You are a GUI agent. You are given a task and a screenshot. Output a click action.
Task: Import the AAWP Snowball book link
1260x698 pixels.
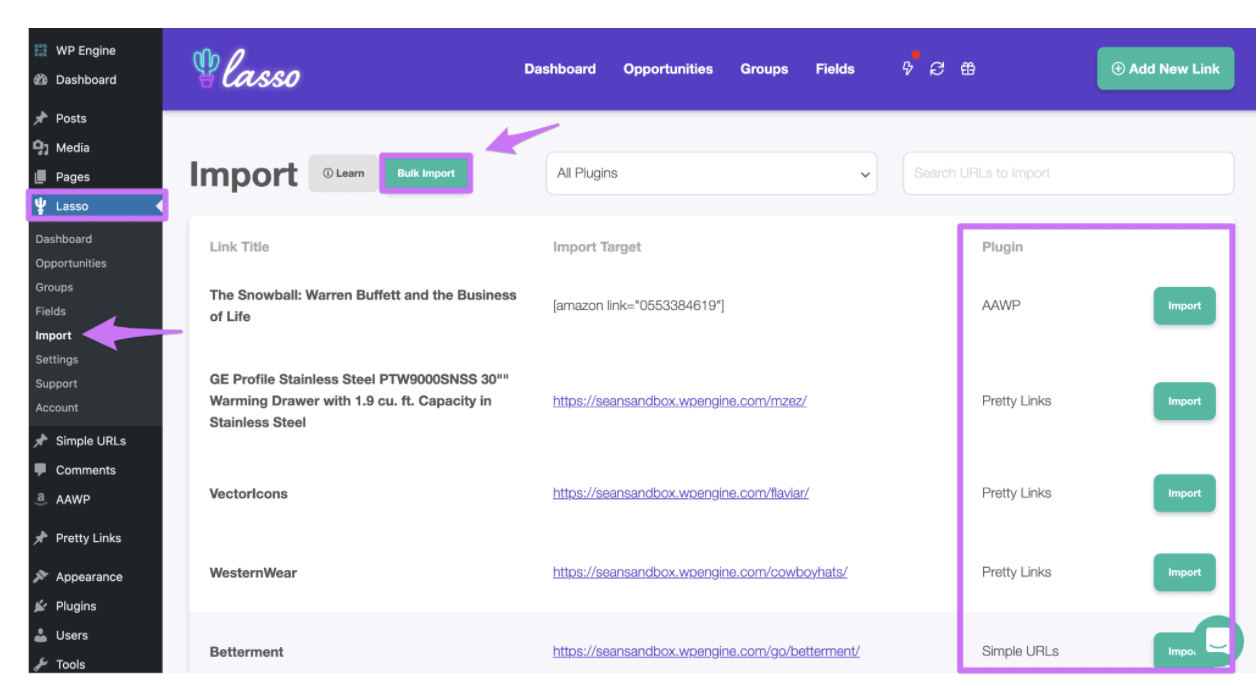pos(1184,306)
